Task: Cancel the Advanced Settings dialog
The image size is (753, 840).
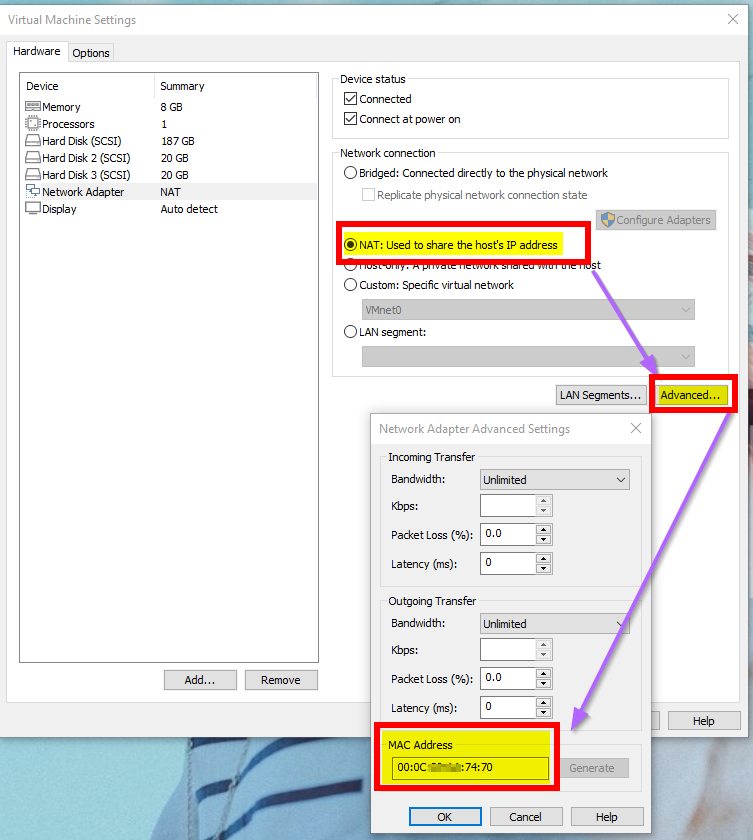Action: click(x=526, y=816)
